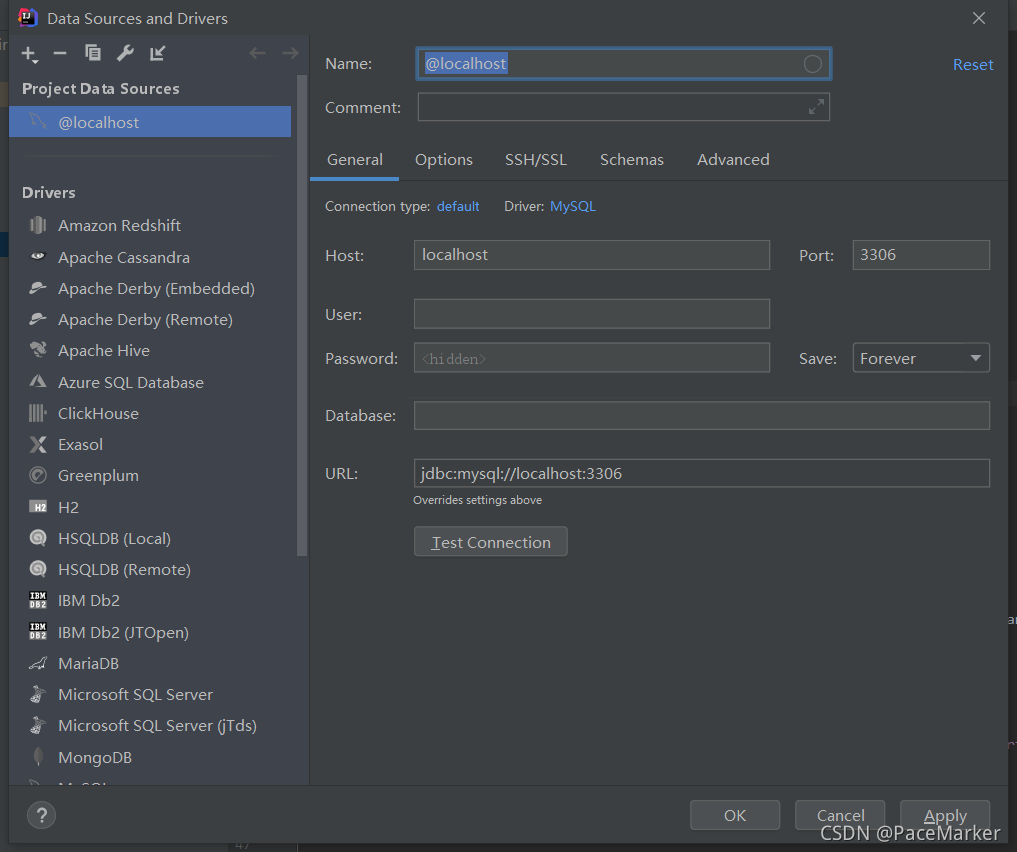The width and height of the screenshot is (1017, 852).
Task: Open the Schemas tab
Action: click(632, 160)
